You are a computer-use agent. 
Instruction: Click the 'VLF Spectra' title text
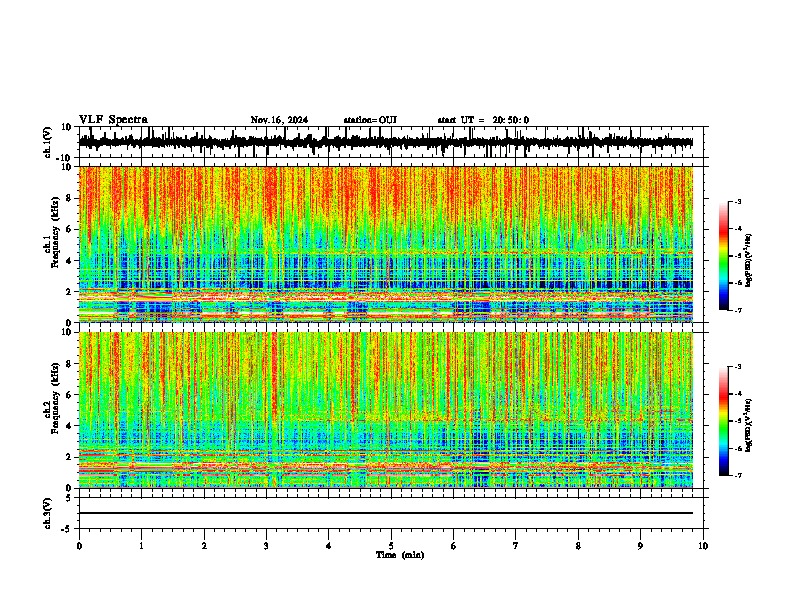[113, 120]
